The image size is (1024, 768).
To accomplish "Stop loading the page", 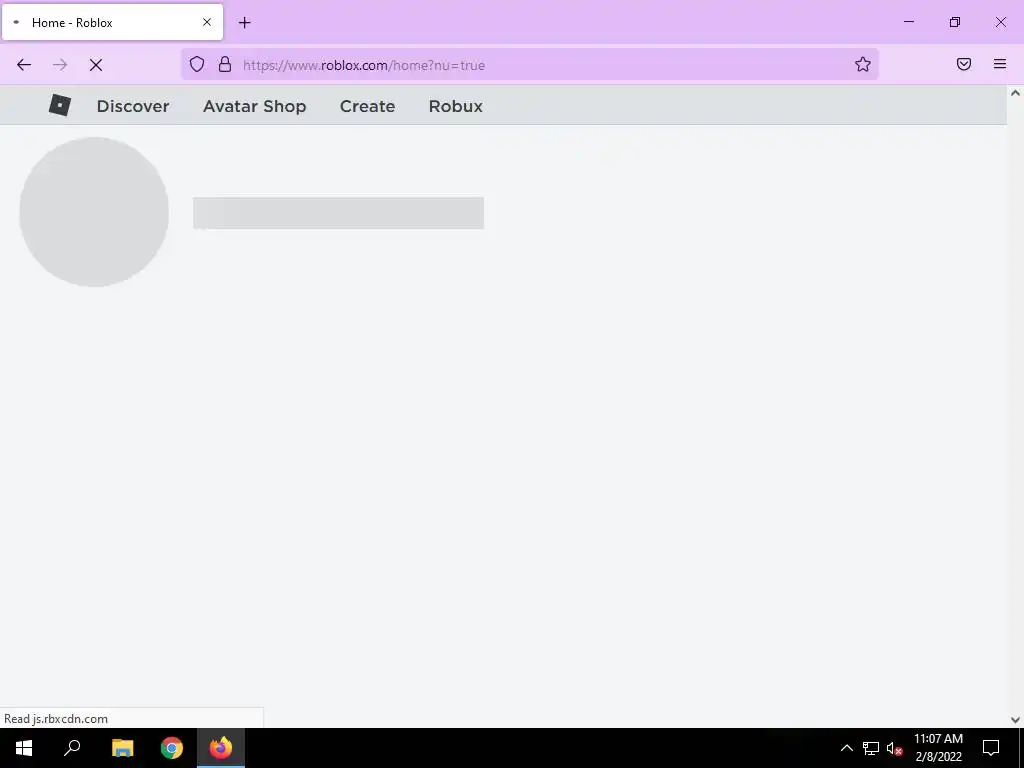I will (x=96, y=65).
